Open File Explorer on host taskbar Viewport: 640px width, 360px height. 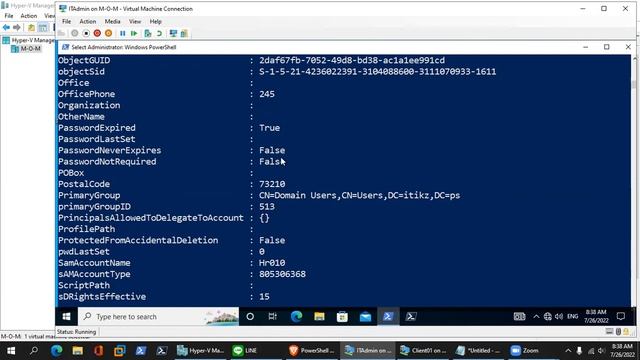(78, 351)
